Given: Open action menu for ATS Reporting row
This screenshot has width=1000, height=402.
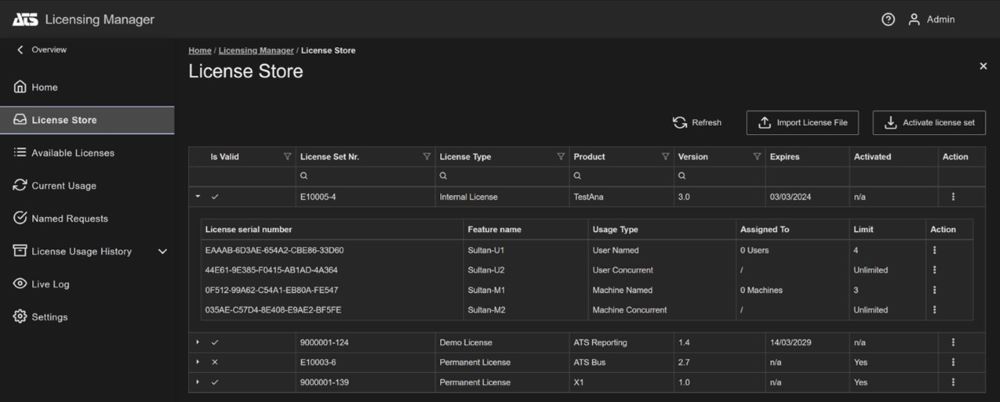Looking at the screenshot, I should 953,343.
